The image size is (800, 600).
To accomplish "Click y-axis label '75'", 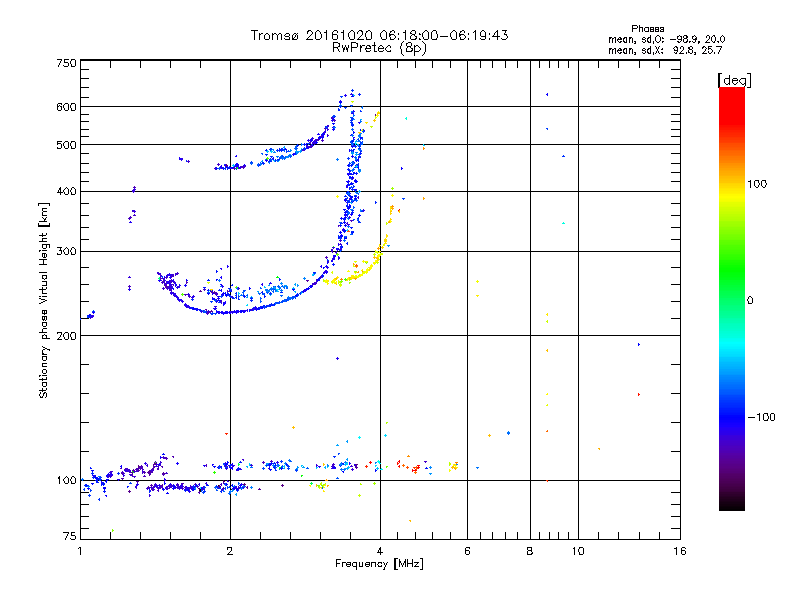I will pyautogui.click(x=70, y=536).
